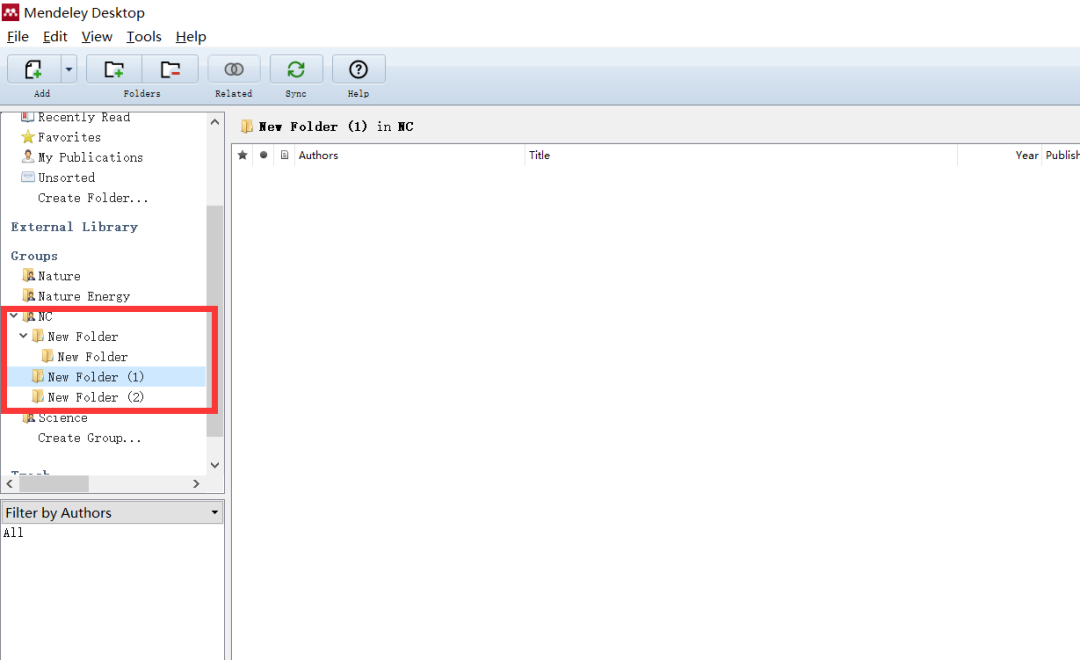Open the Help menu

191,37
